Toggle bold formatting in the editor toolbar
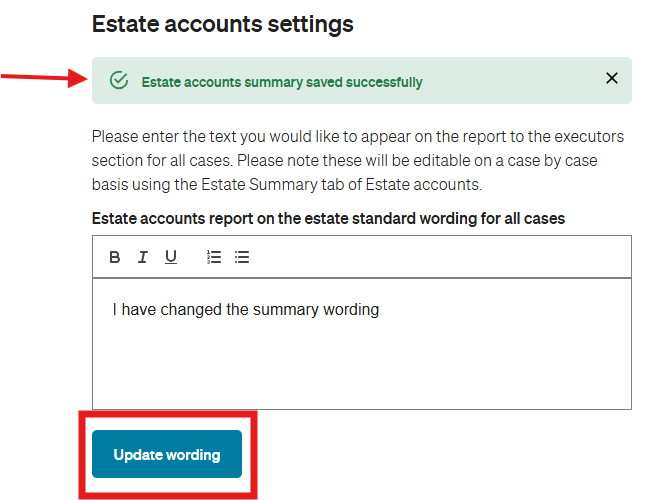This screenshot has width=654, height=500. 115,257
